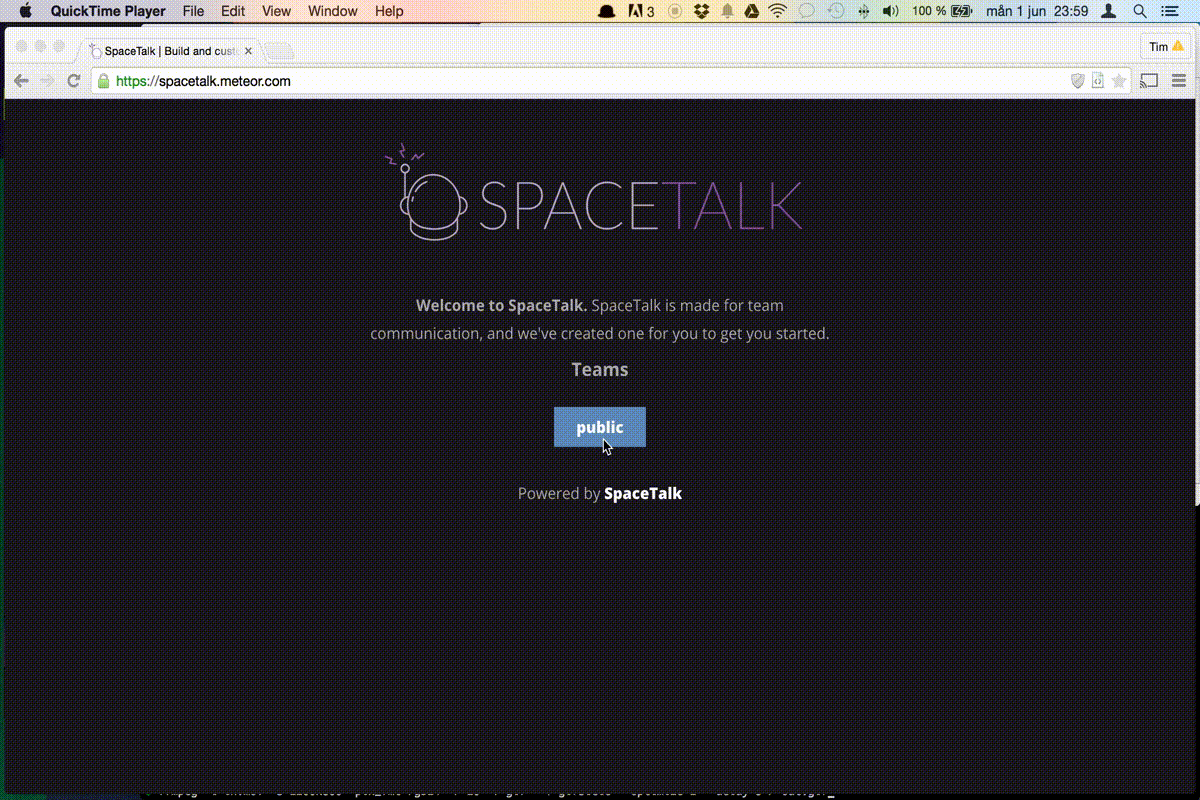This screenshot has height=800, width=1200.
Task: Open a new tab next to SpaceTalk
Action: pos(281,50)
